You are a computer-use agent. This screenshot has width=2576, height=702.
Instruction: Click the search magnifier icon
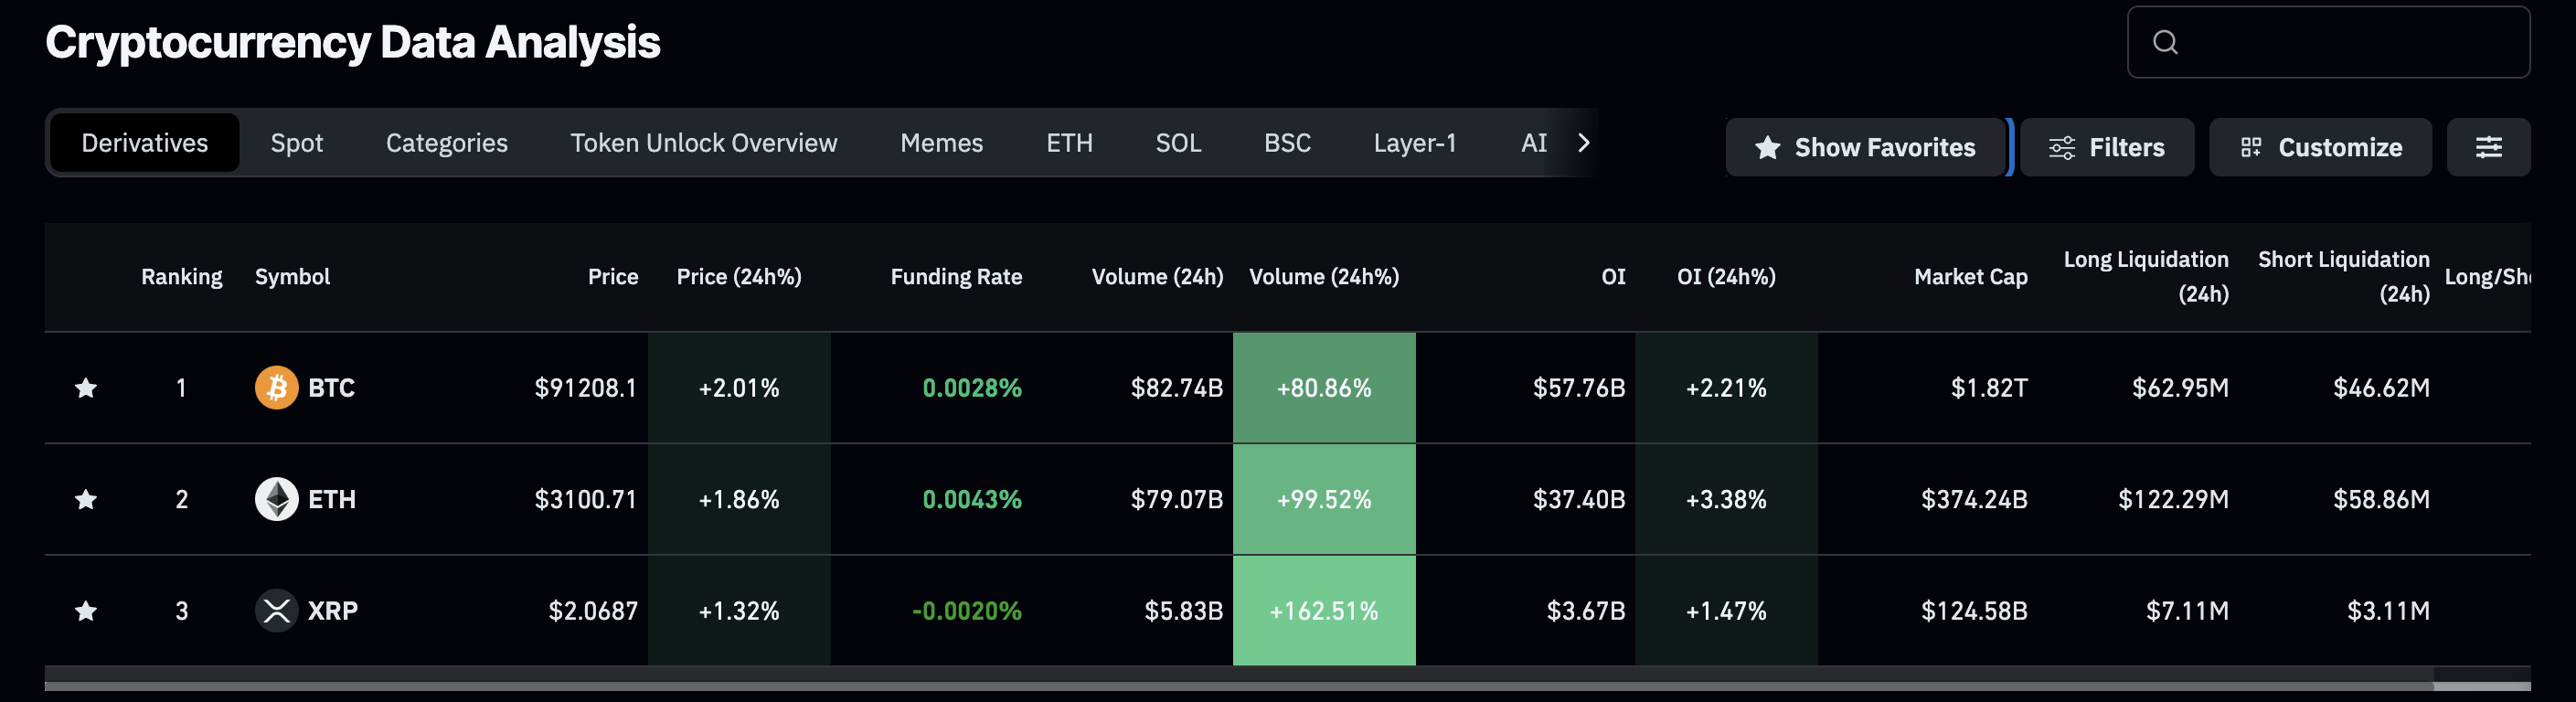tap(2165, 42)
